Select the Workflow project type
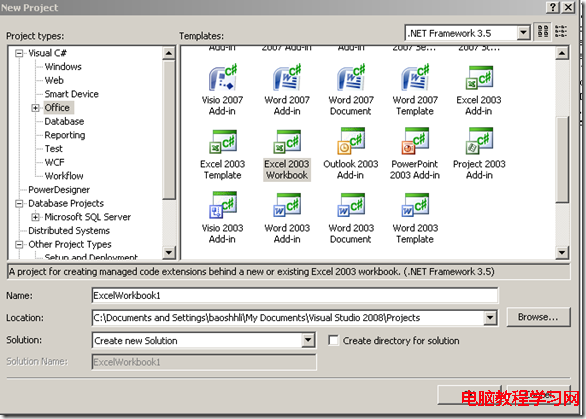This screenshot has height=419, width=586. pyautogui.click(x=64, y=176)
